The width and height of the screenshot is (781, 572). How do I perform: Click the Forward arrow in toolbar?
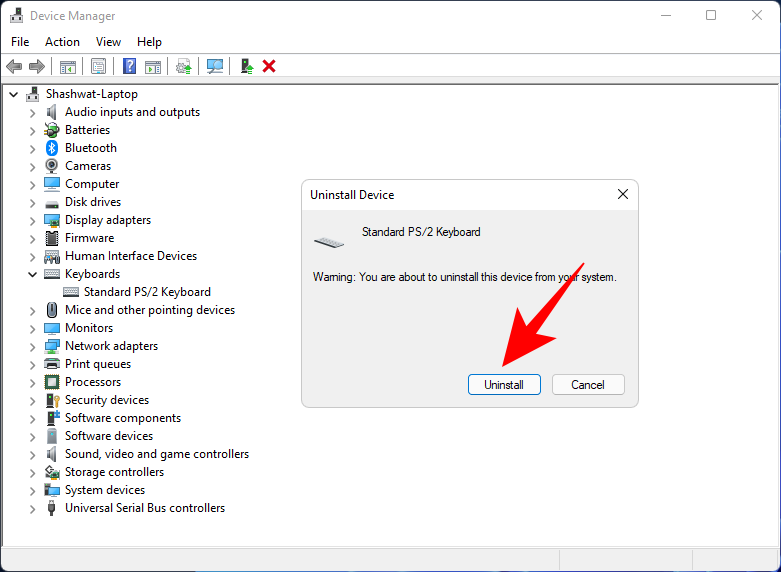tap(37, 66)
